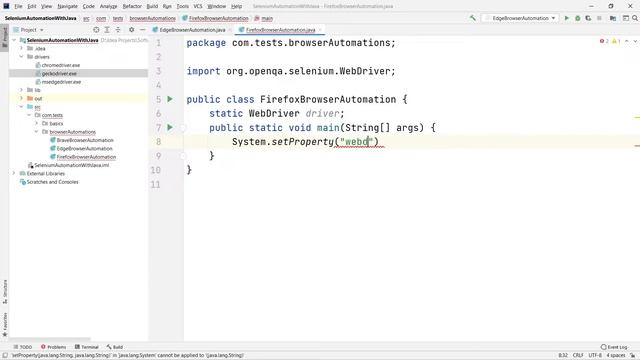This screenshot has width=640, height=360.
Task: Click tool window quick access icon bottom-left
Action: 5,356
